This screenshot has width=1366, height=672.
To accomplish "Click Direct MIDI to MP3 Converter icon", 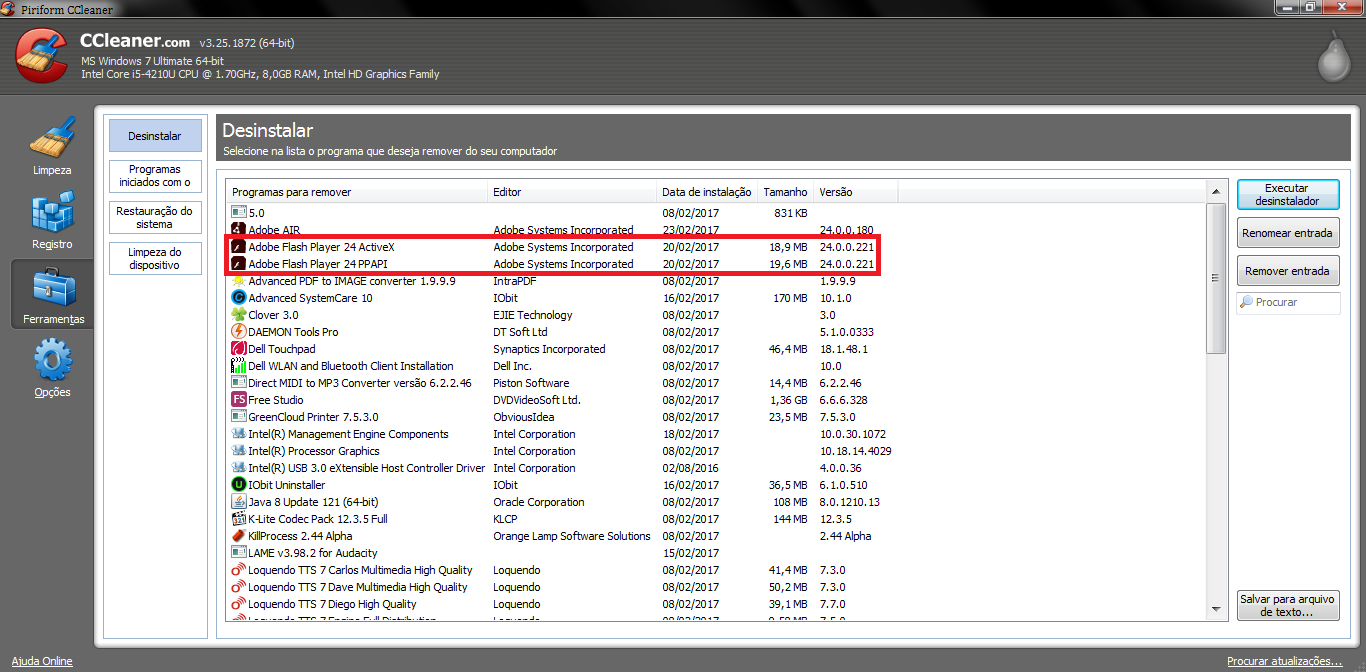I will pyautogui.click(x=239, y=383).
